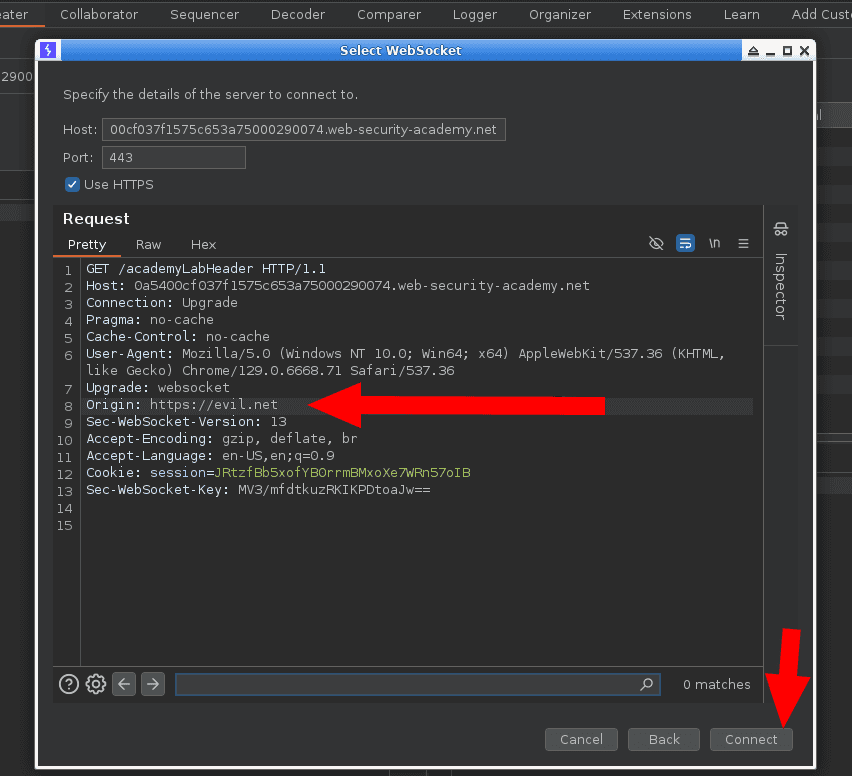Screen dimensions: 852x776
Task: Click the help question mark icon
Action: point(68,684)
